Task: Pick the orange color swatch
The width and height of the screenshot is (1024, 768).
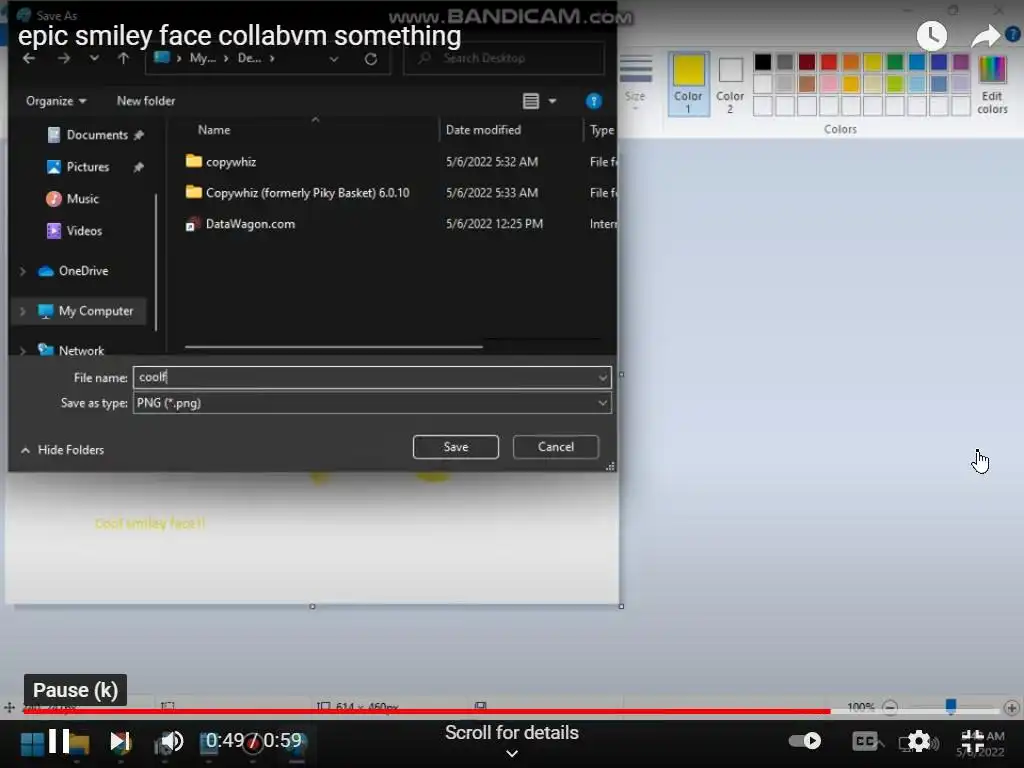Action: (851, 62)
